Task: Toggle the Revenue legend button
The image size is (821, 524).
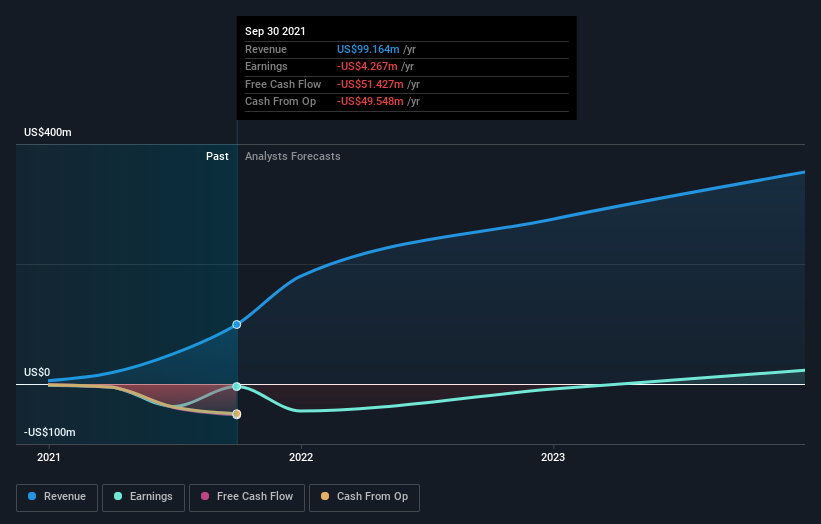Action: pos(57,497)
